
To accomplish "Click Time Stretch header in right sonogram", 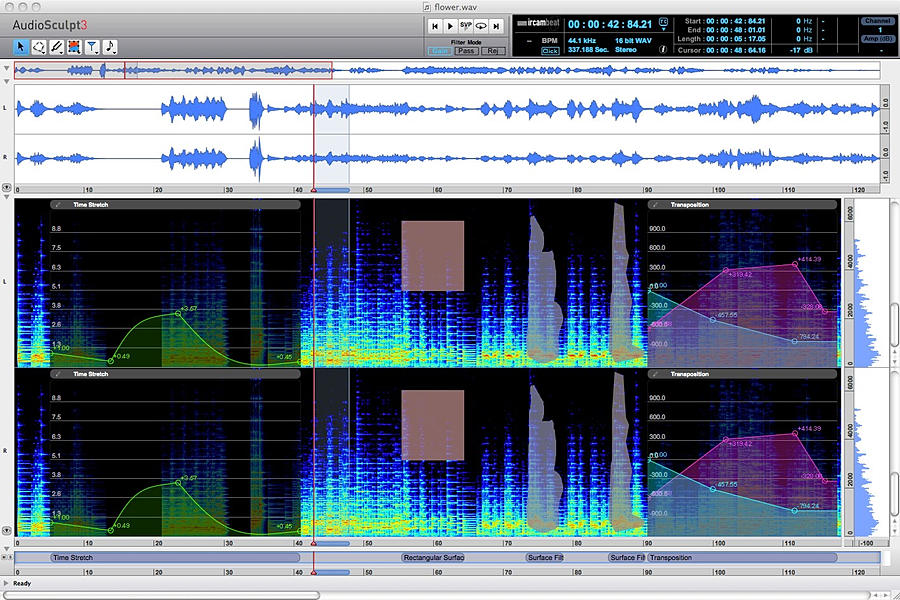I will (x=175, y=374).
